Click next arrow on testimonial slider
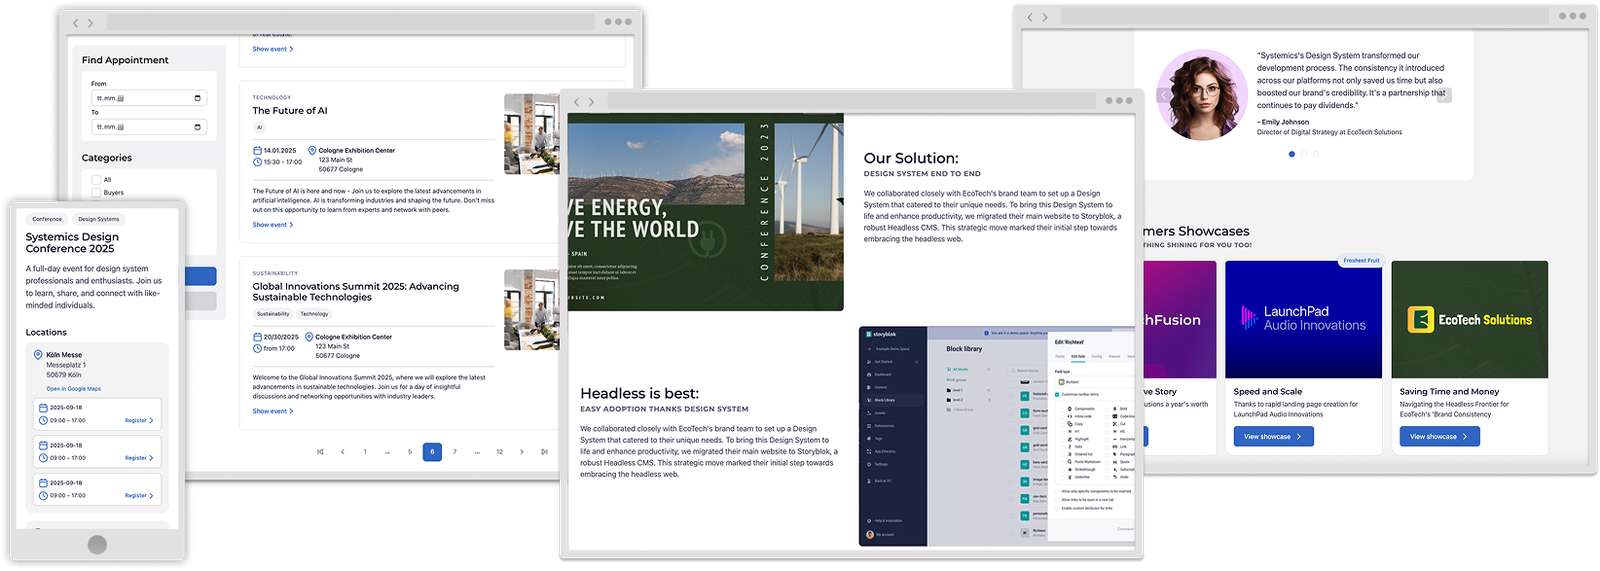This screenshot has height=571, width=1600. click(1443, 94)
